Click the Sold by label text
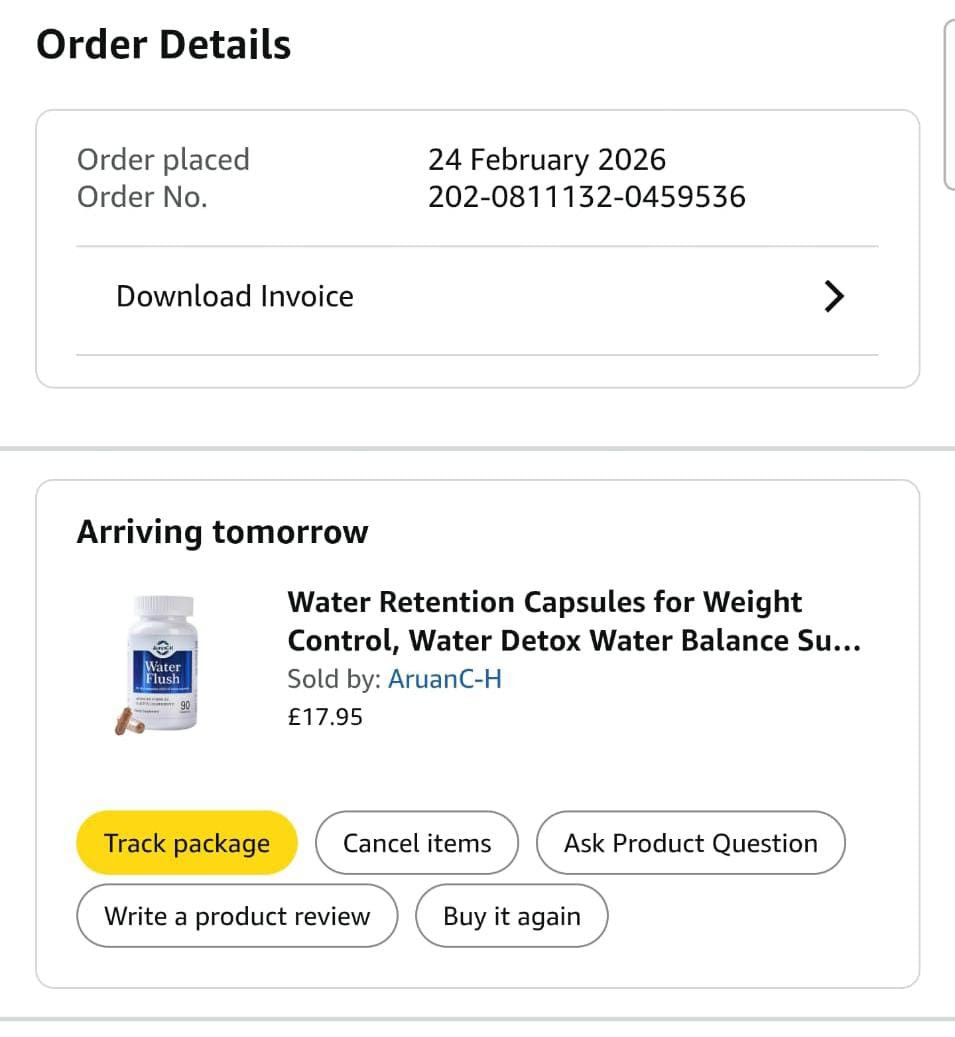 click(333, 679)
